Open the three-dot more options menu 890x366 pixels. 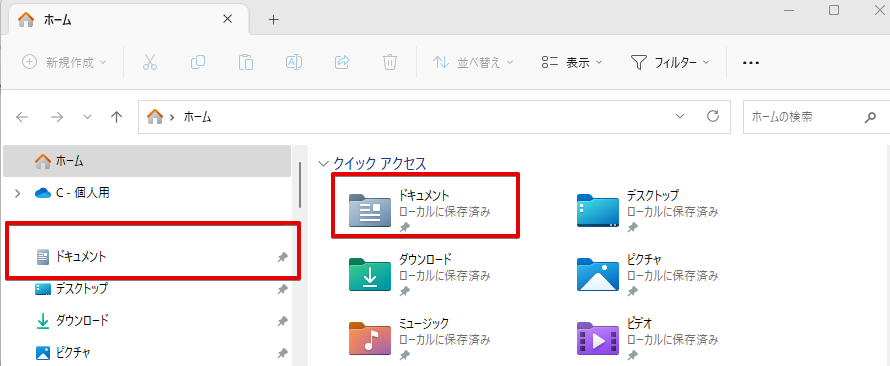[x=751, y=62]
